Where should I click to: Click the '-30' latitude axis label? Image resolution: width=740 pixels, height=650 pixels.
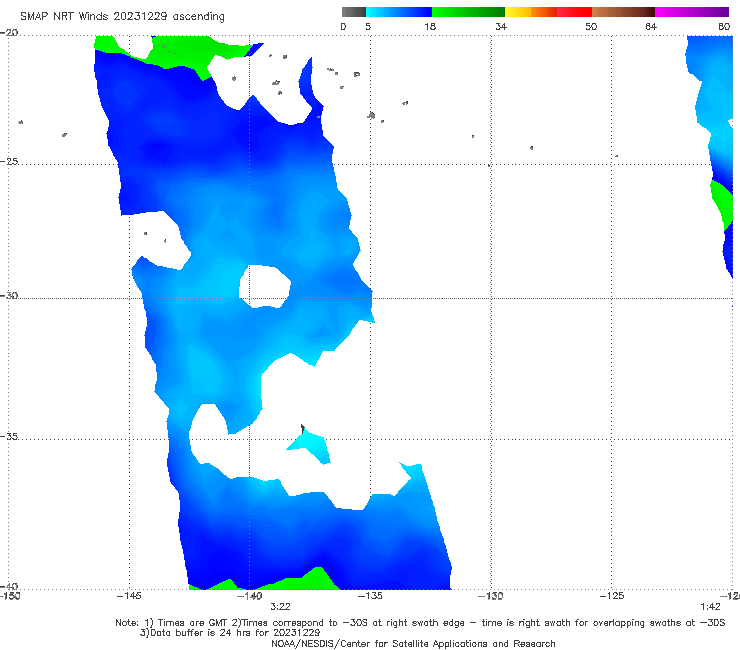(9, 295)
